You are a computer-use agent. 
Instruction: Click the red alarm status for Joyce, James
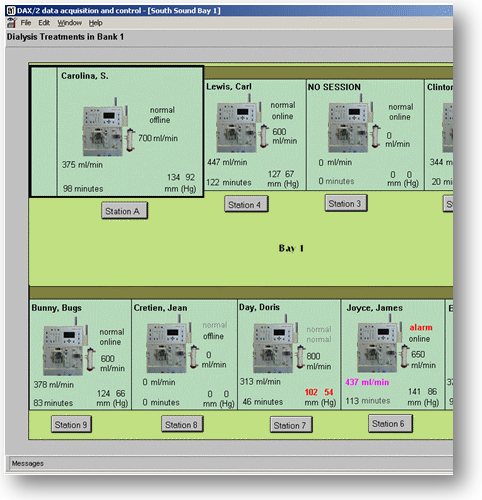pyautogui.click(x=421, y=328)
